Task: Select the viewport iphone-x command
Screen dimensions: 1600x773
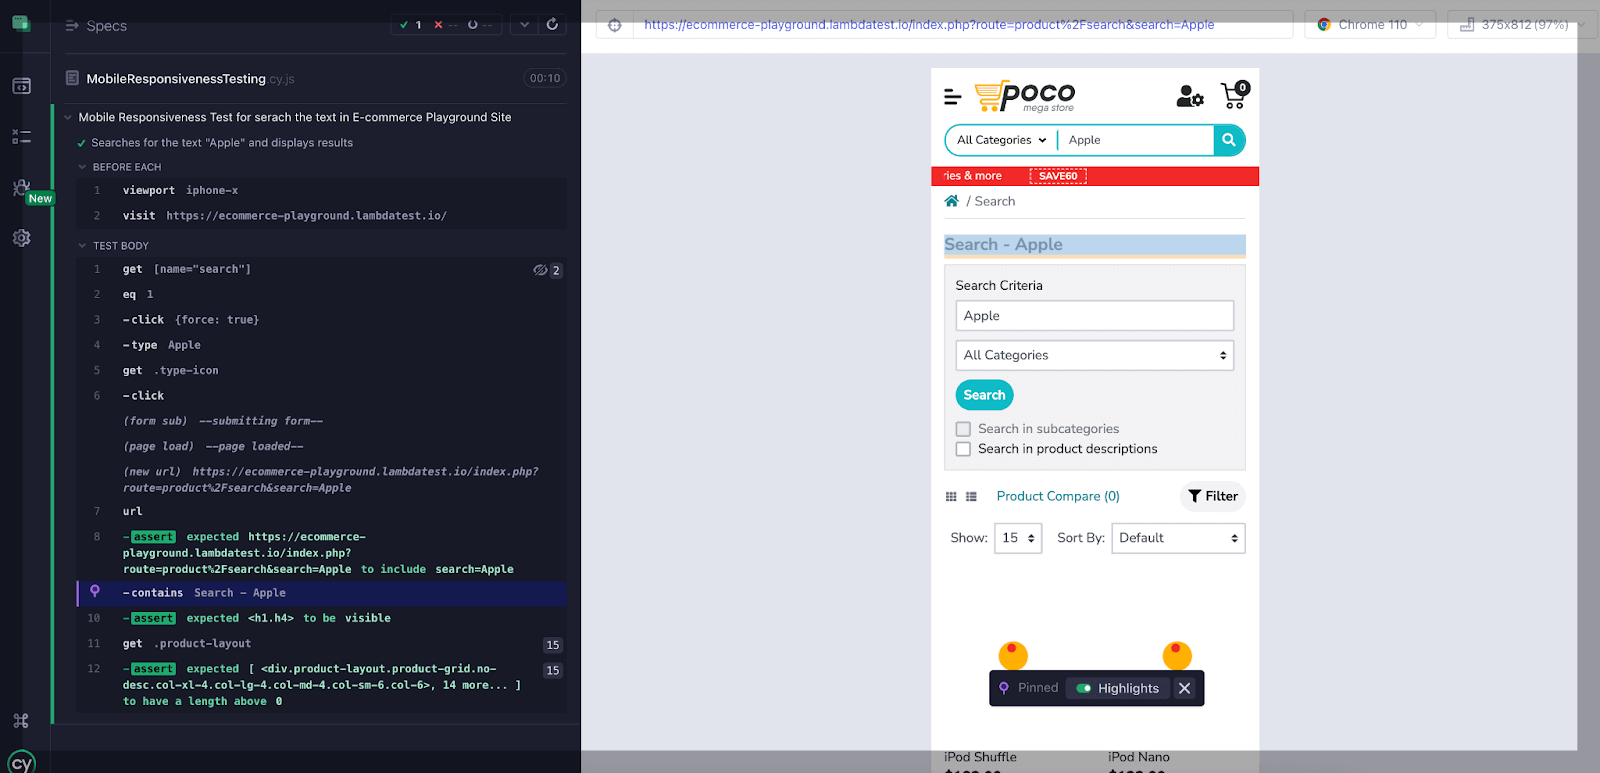Action: click(322, 190)
